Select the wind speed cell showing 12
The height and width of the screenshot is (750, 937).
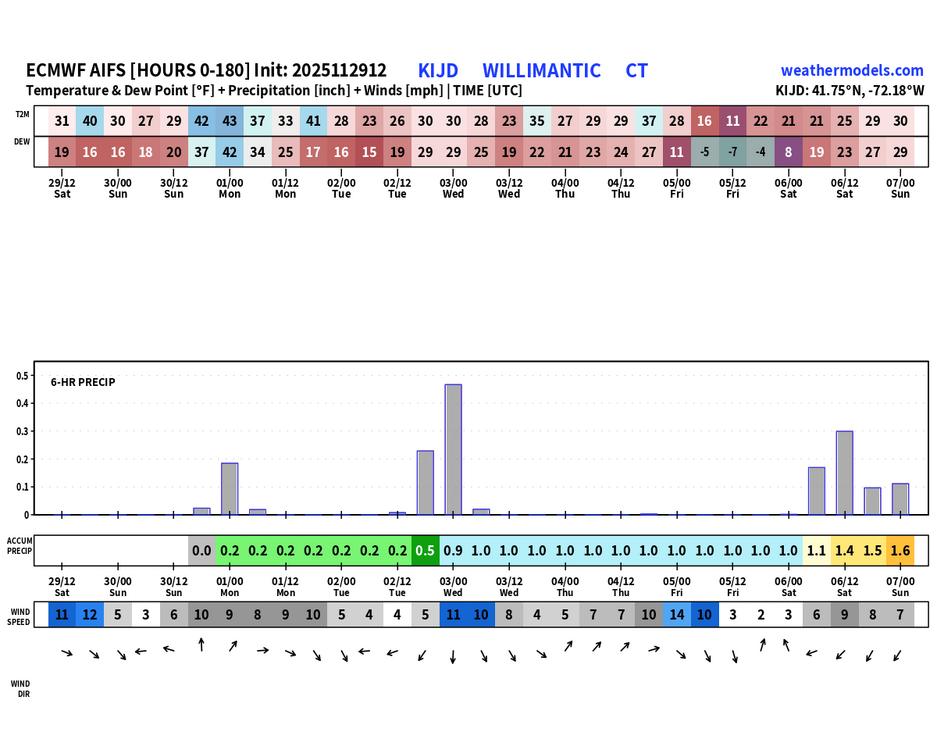(x=90, y=615)
